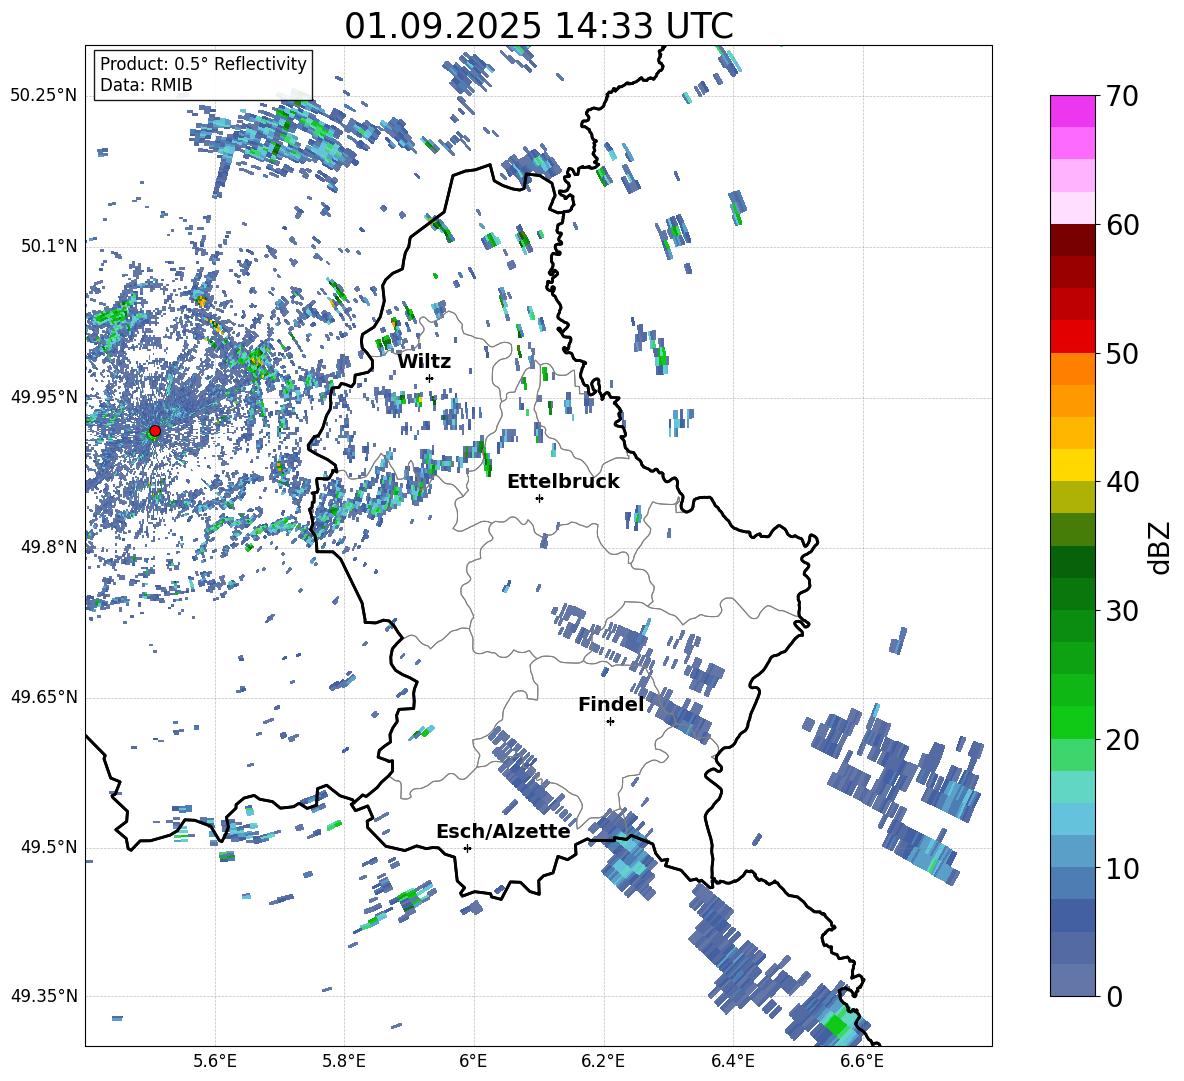Viewport: 1184px width, 1081px height.
Task: Click latitude label 49.95°N
Action: (x=44, y=397)
